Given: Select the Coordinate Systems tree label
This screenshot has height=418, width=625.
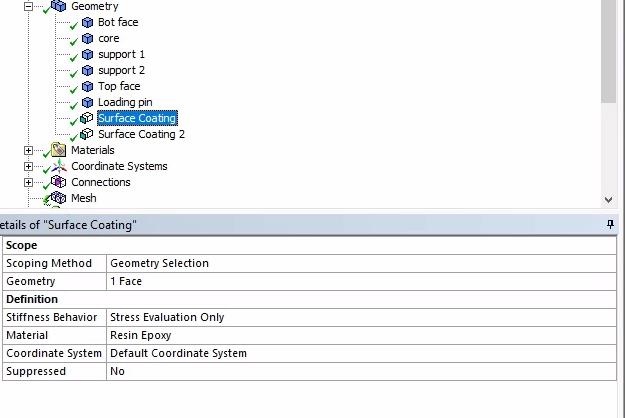Looking at the screenshot, I should coord(119,166).
